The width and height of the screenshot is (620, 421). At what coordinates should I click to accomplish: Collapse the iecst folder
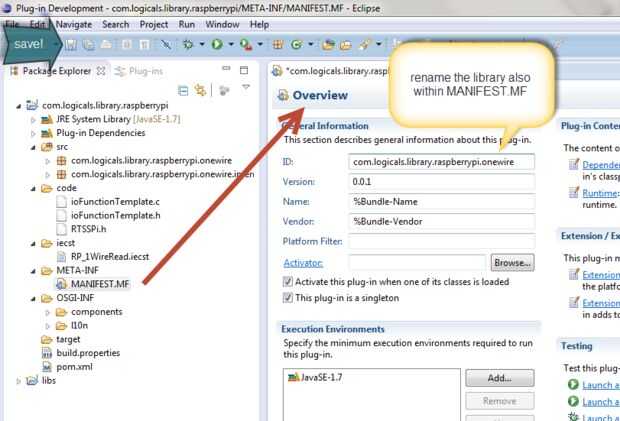33,244
